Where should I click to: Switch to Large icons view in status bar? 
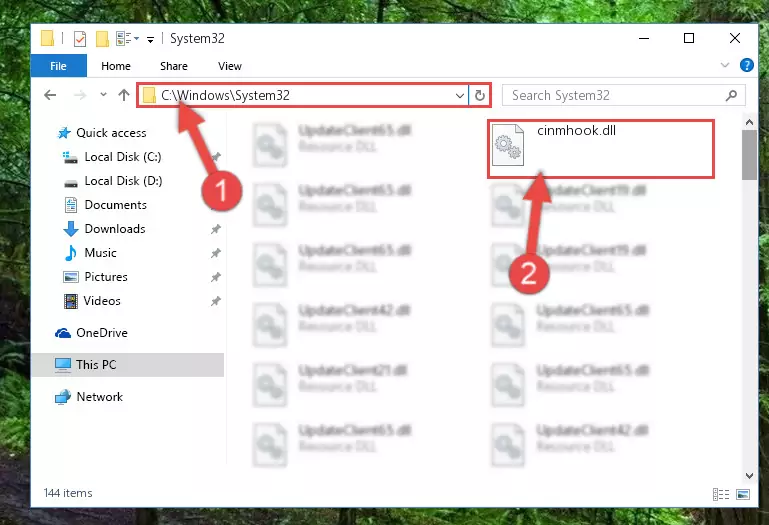click(x=743, y=494)
